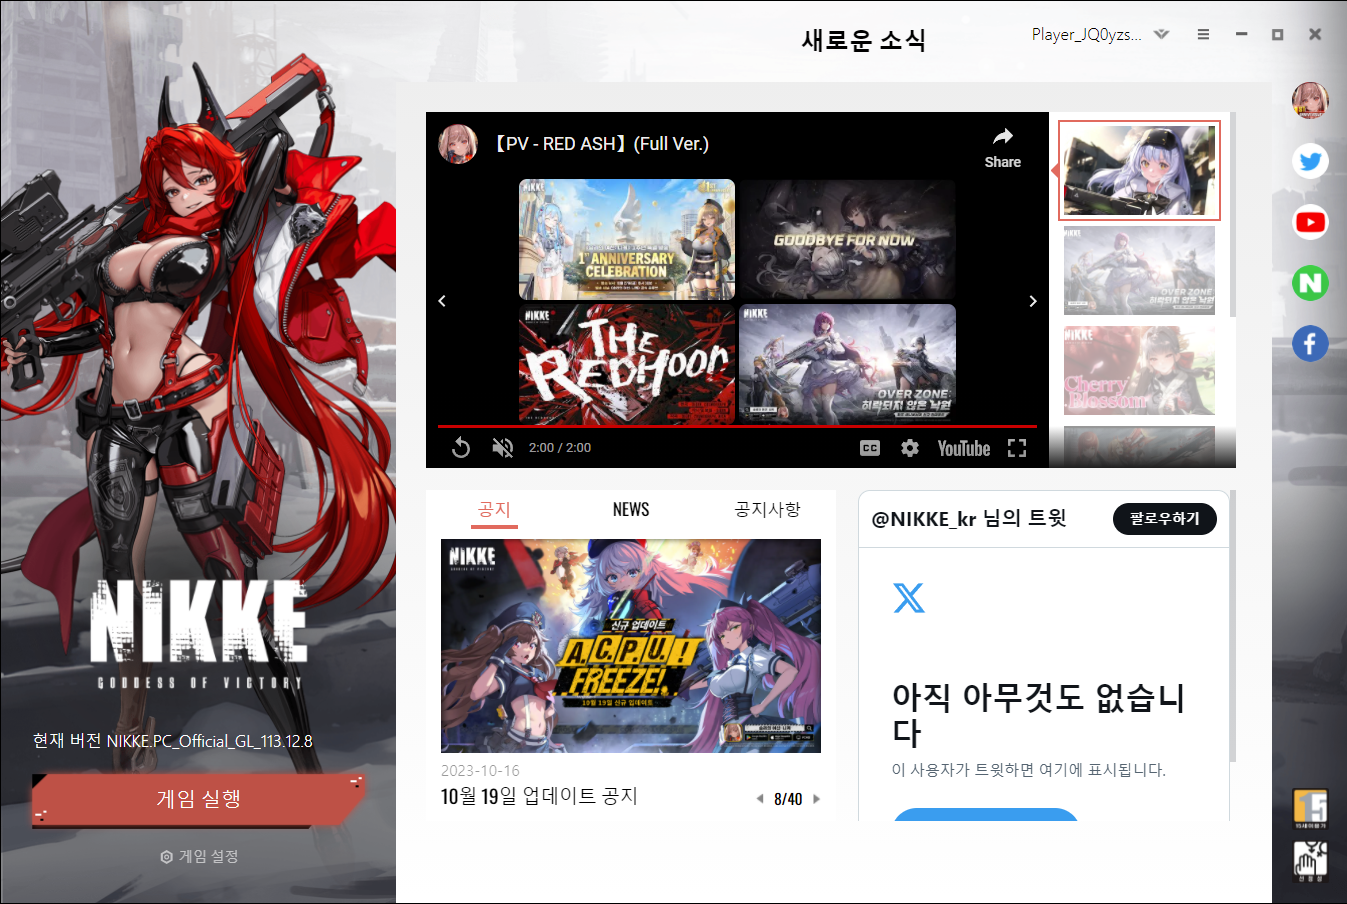This screenshot has width=1347, height=904.
Task: Open video on YouTube logo
Action: coord(964,448)
